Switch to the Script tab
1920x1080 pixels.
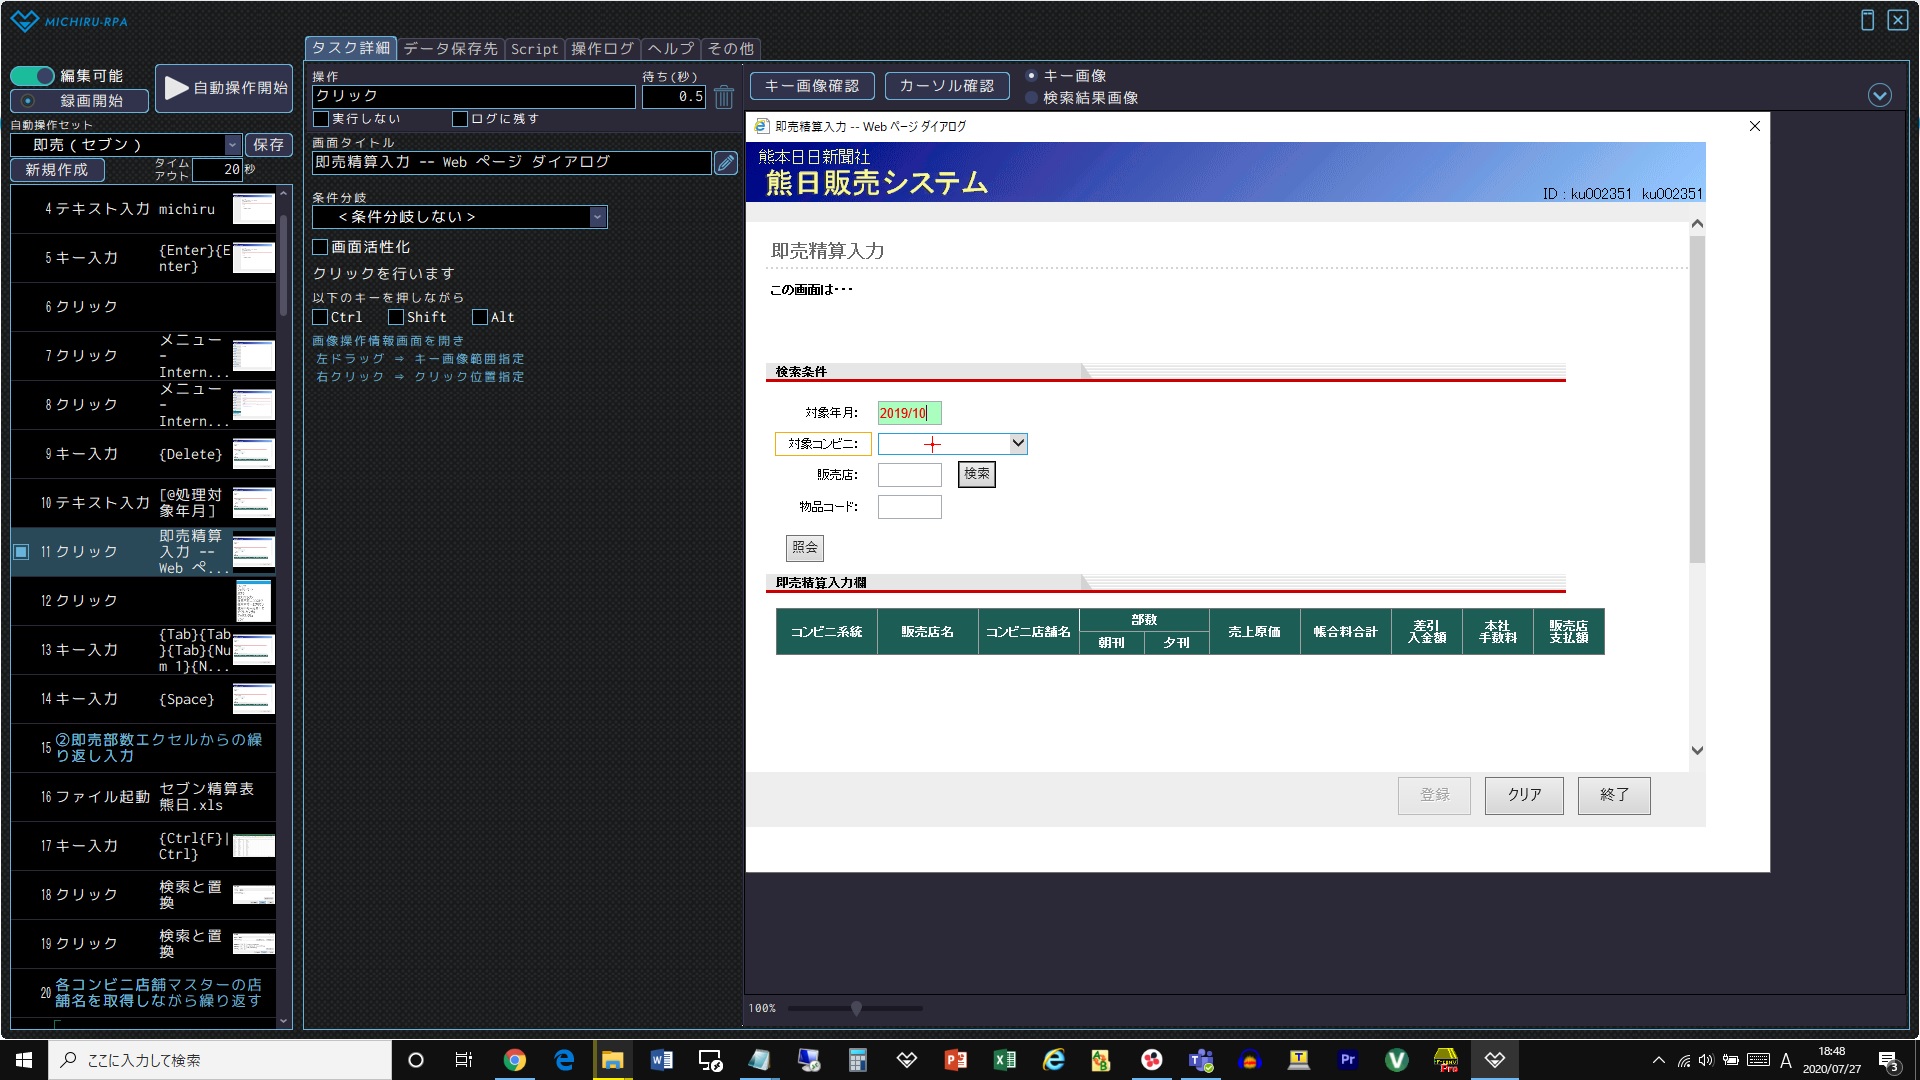tap(534, 49)
